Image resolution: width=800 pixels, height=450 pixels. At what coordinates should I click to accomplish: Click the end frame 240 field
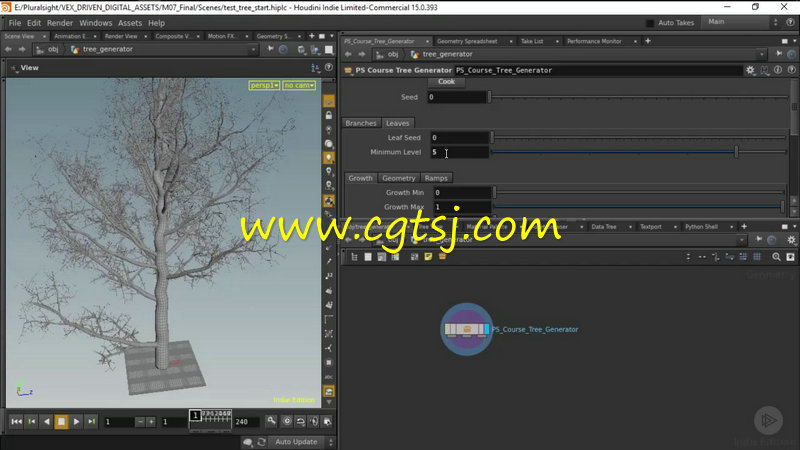coord(246,422)
